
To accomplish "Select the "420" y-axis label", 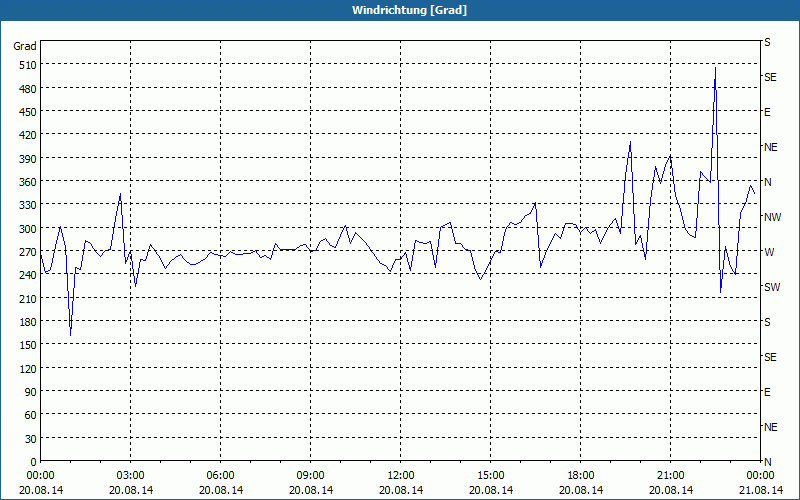I will 28,136.
